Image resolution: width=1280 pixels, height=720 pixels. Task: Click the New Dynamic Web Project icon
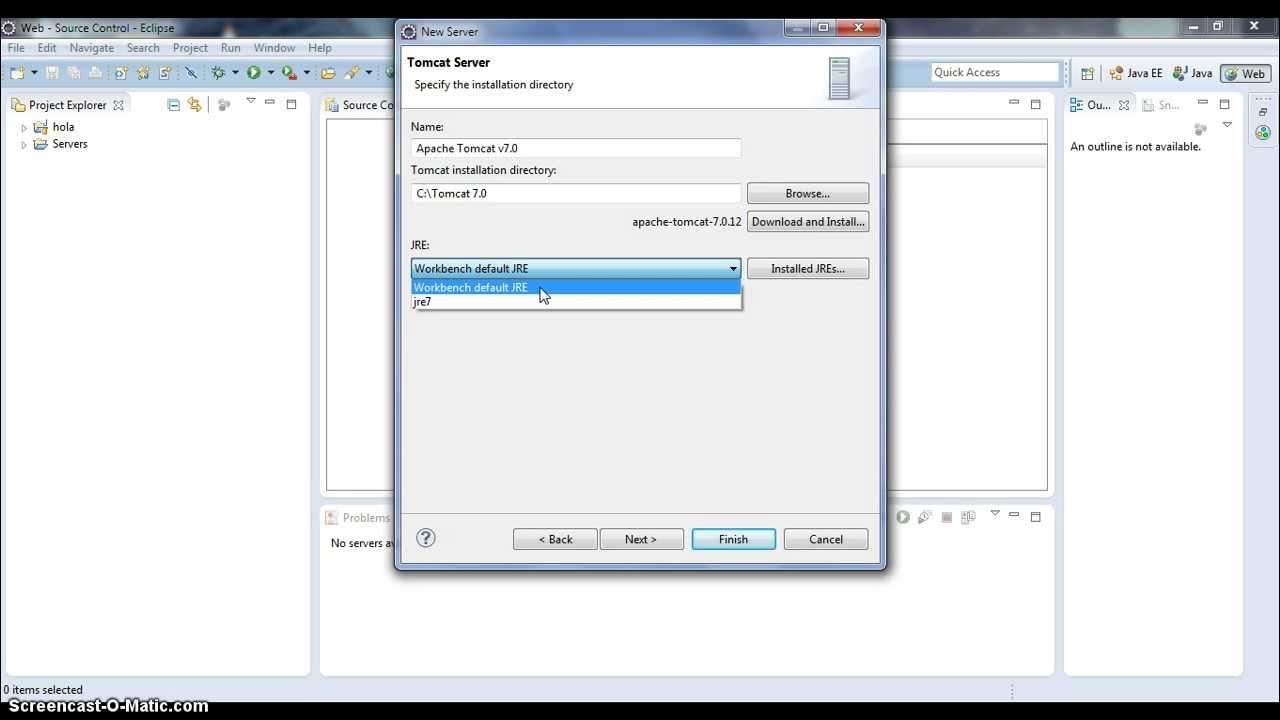pyautogui.click(x=121, y=73)
